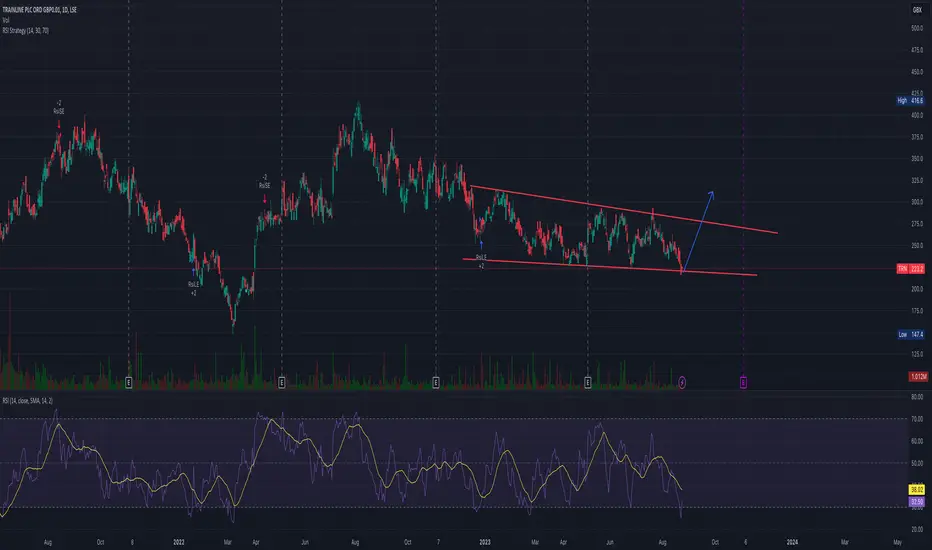
Task: Click the 60.00 level on the RSI scale
Action: pos(917,441)
